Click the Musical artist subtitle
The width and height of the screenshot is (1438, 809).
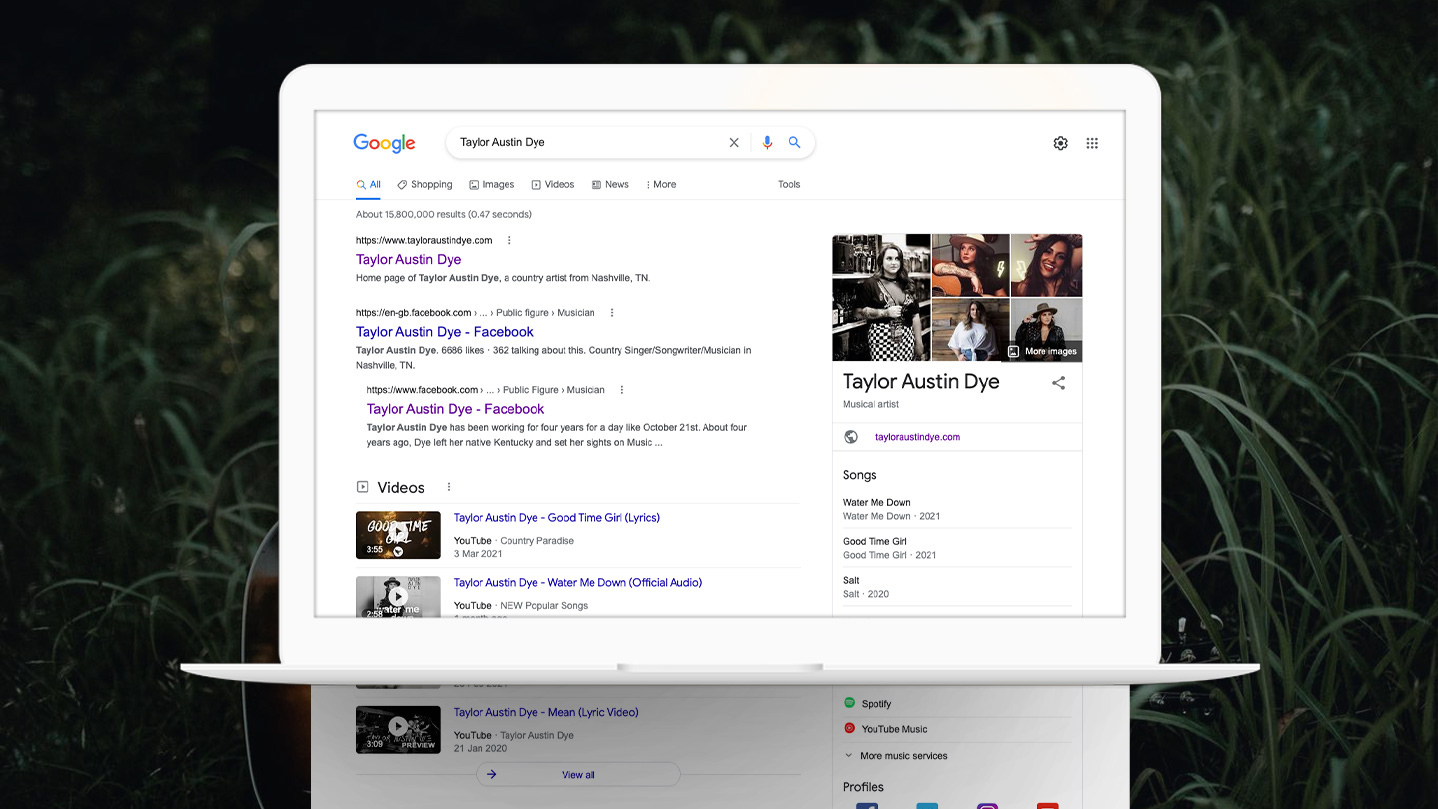tap(871, 405)
